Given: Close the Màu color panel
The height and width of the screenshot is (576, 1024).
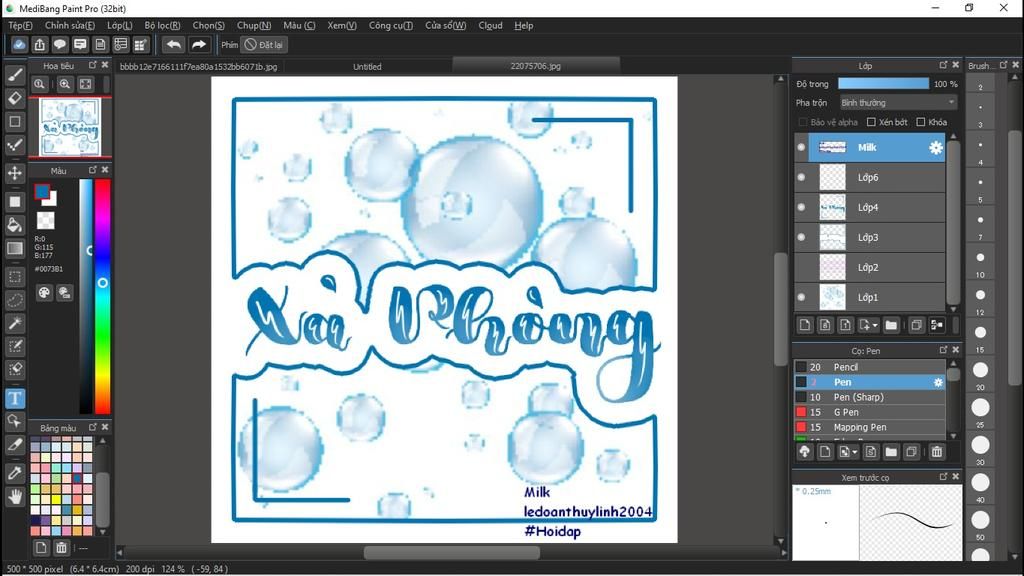Looking at the screenshot, I should tap(105, 170).
